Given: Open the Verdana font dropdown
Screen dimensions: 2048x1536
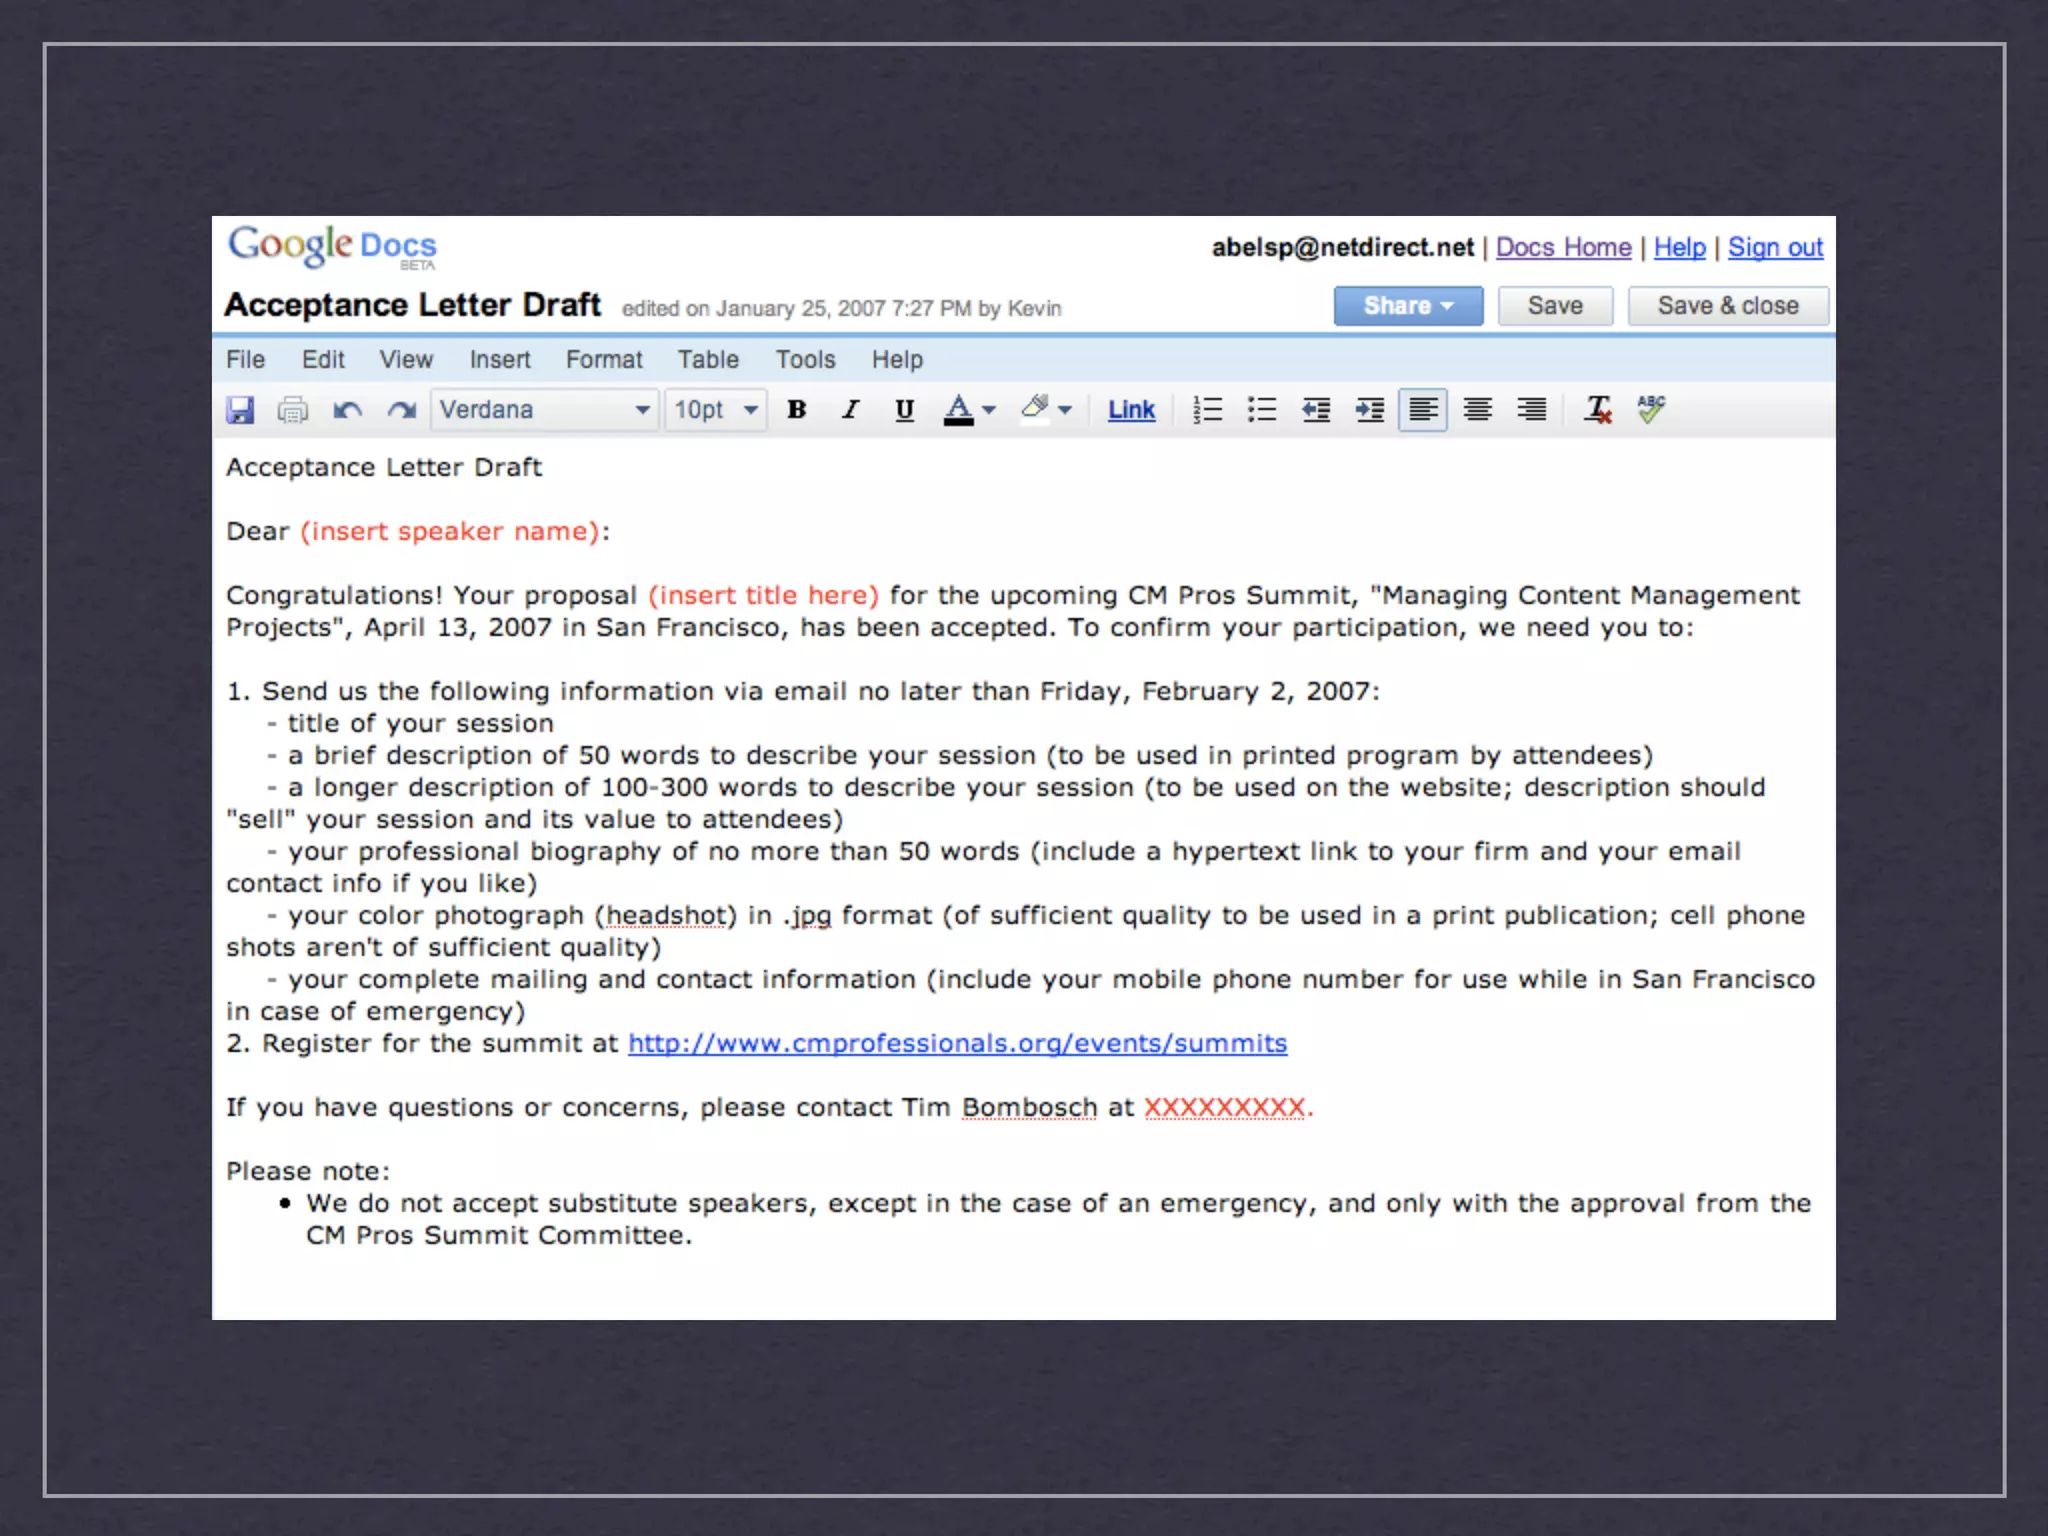Looking at the screenshot, I should click(545, 410).
